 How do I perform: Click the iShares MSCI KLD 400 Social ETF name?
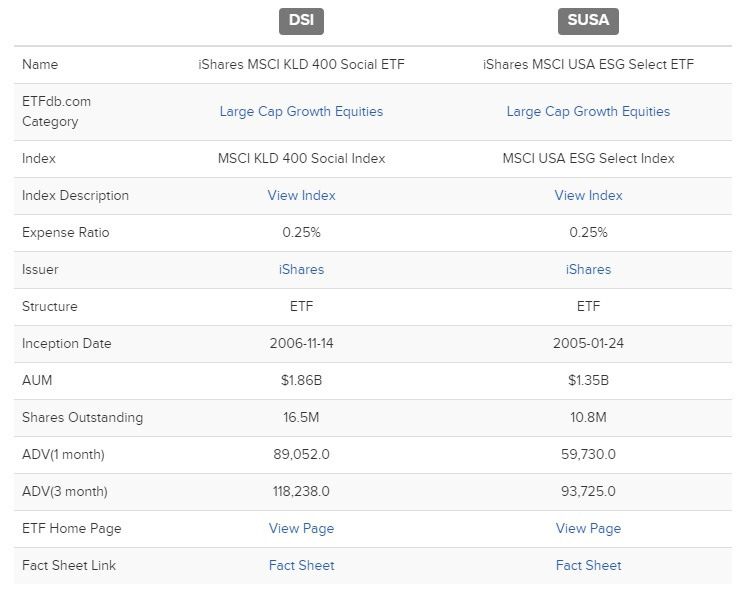(301, 64)
